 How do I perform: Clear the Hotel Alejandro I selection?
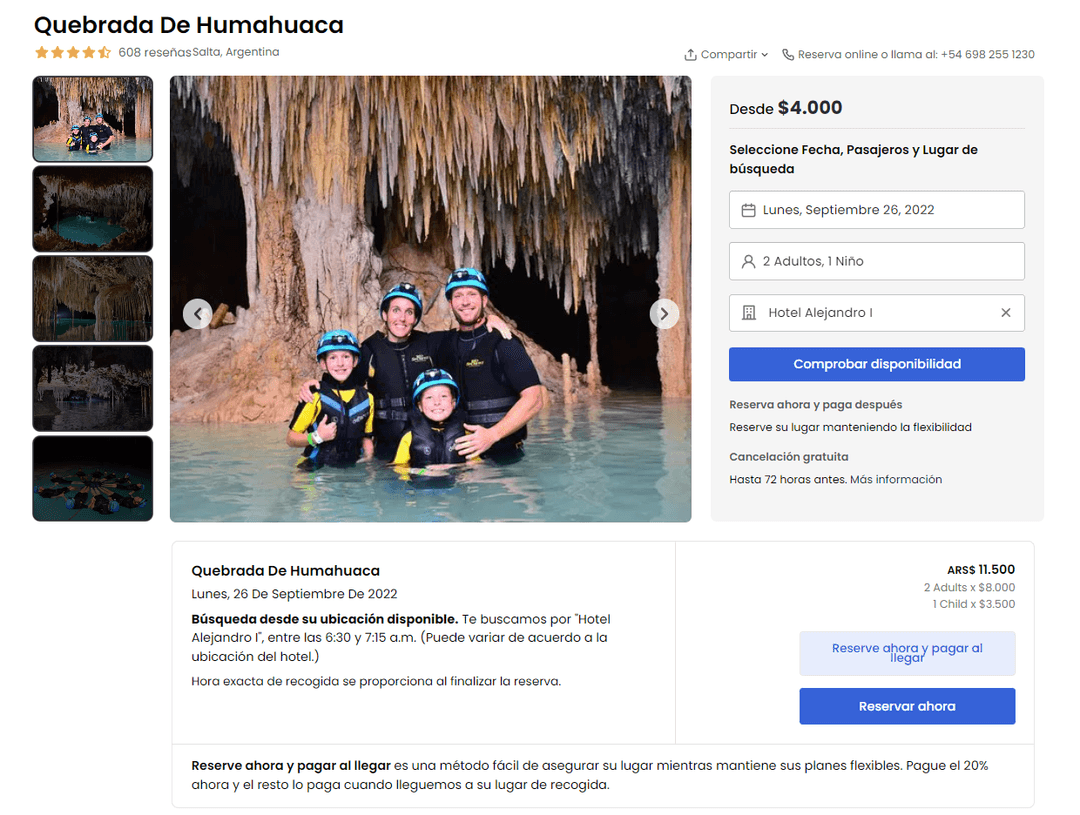tap(1006, 313)
